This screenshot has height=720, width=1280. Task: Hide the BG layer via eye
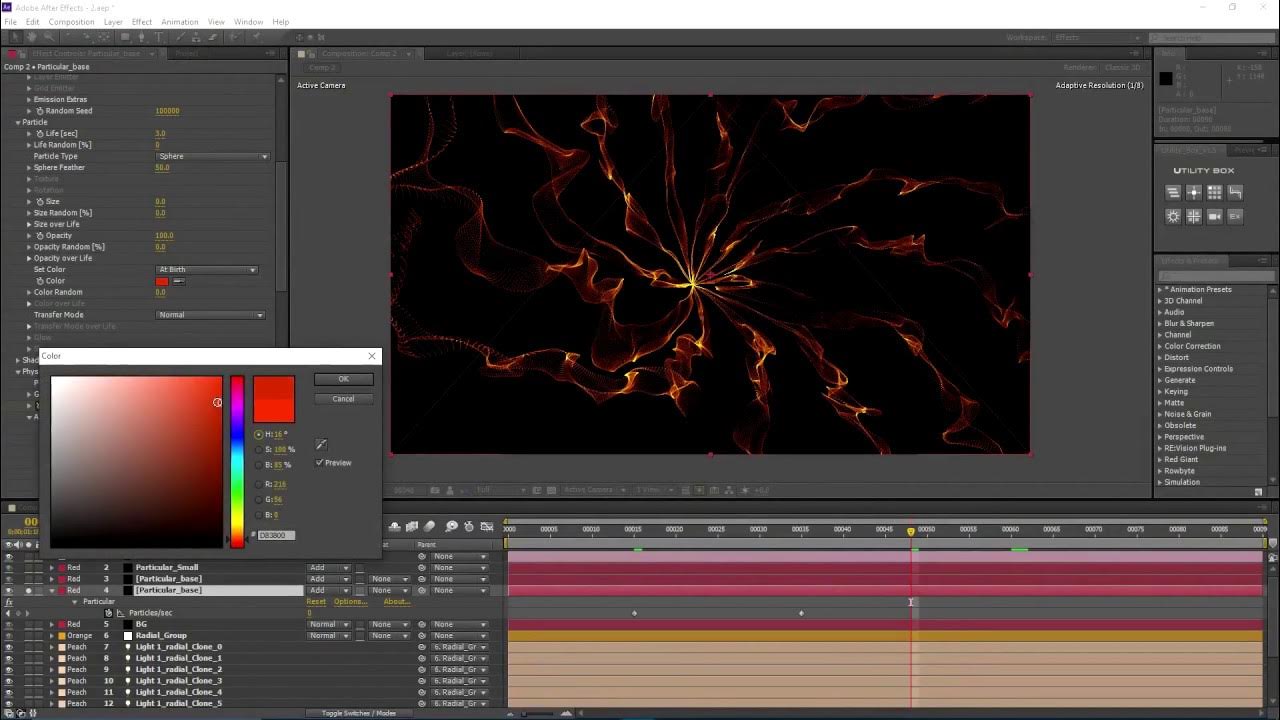click(9, 625)
